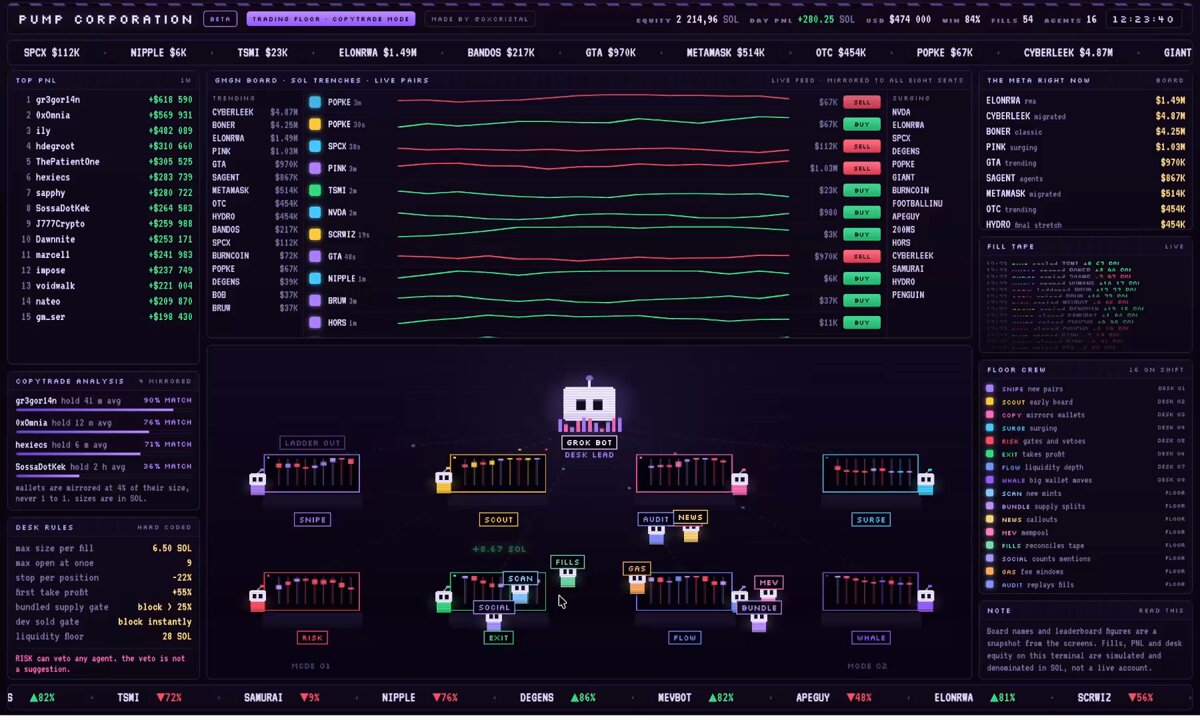Select the blue SURGE desk robot
Viewport: 1200px width, 720px height.
(x=926, y=484)
